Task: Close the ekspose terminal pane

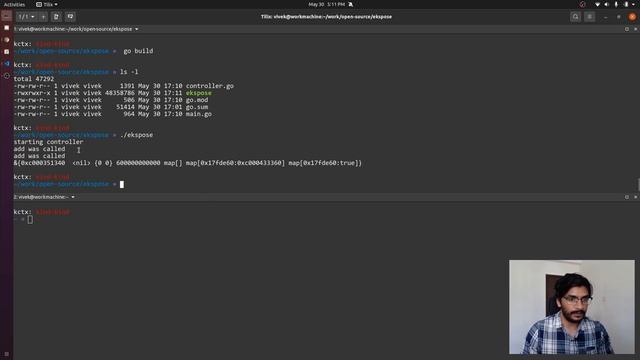Action: pos(635,29)
